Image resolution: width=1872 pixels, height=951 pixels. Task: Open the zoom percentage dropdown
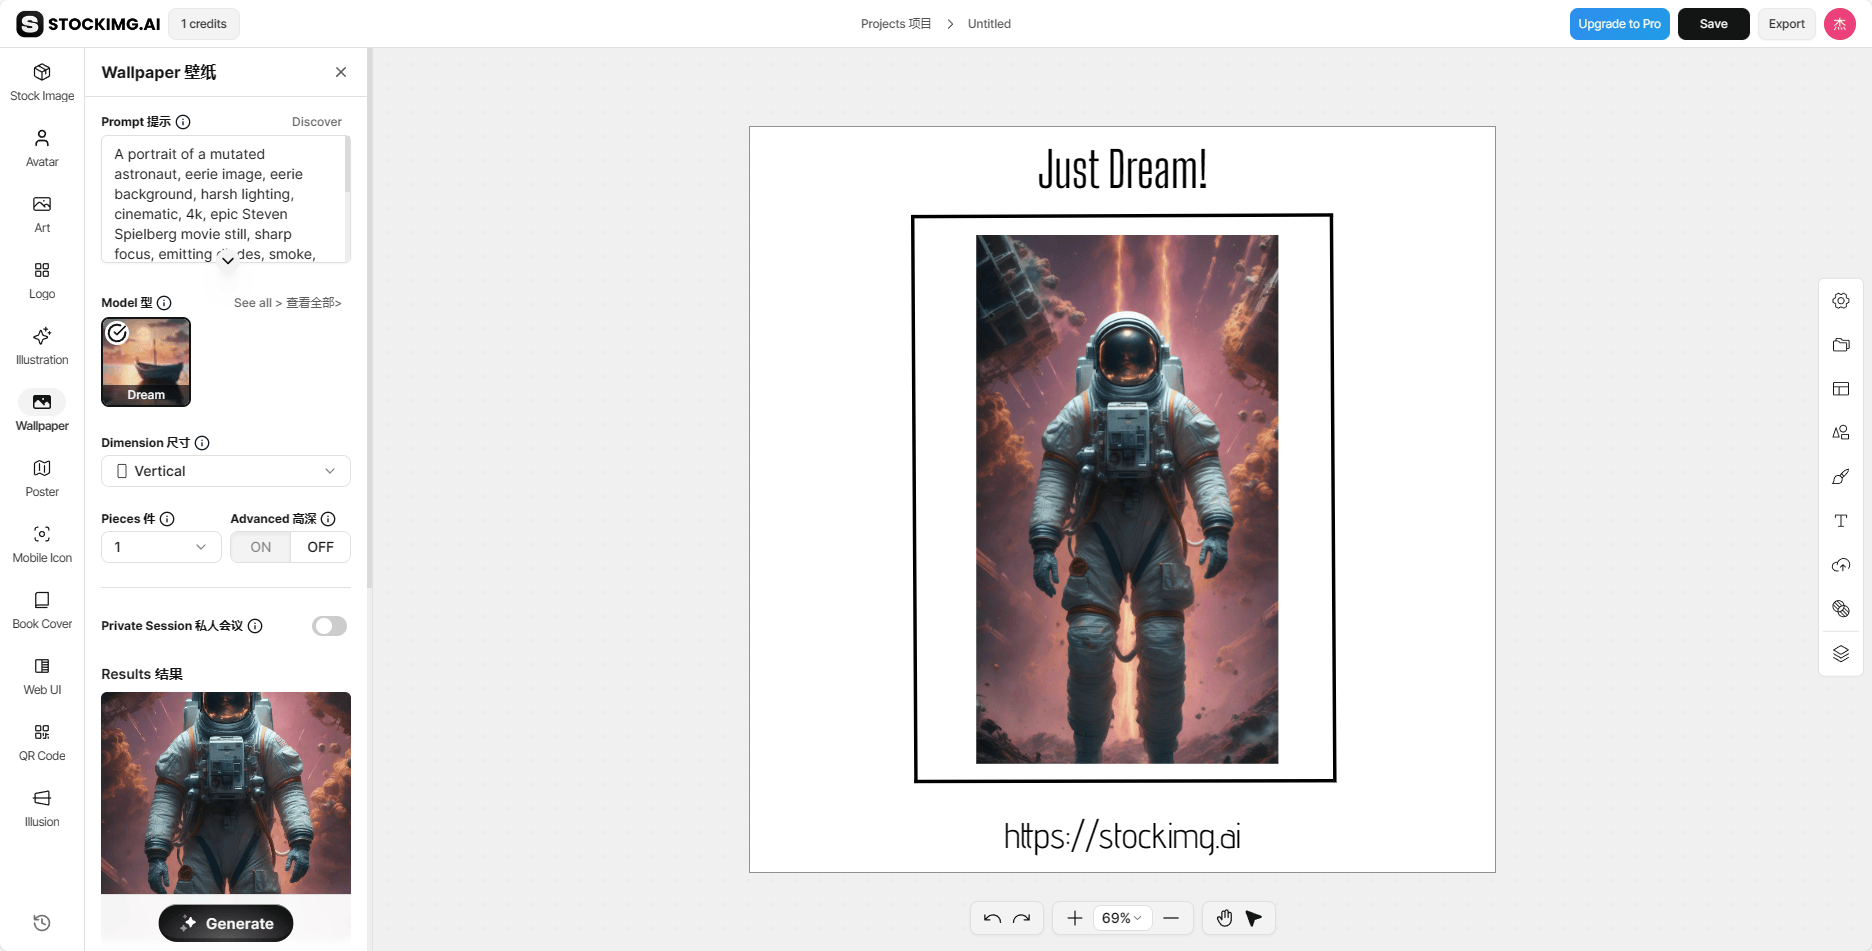pos(1122,917)
